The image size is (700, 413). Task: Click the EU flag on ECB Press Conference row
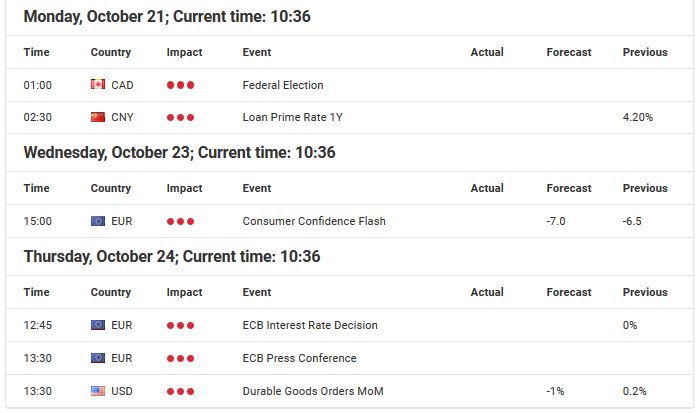tap(98, 358)
